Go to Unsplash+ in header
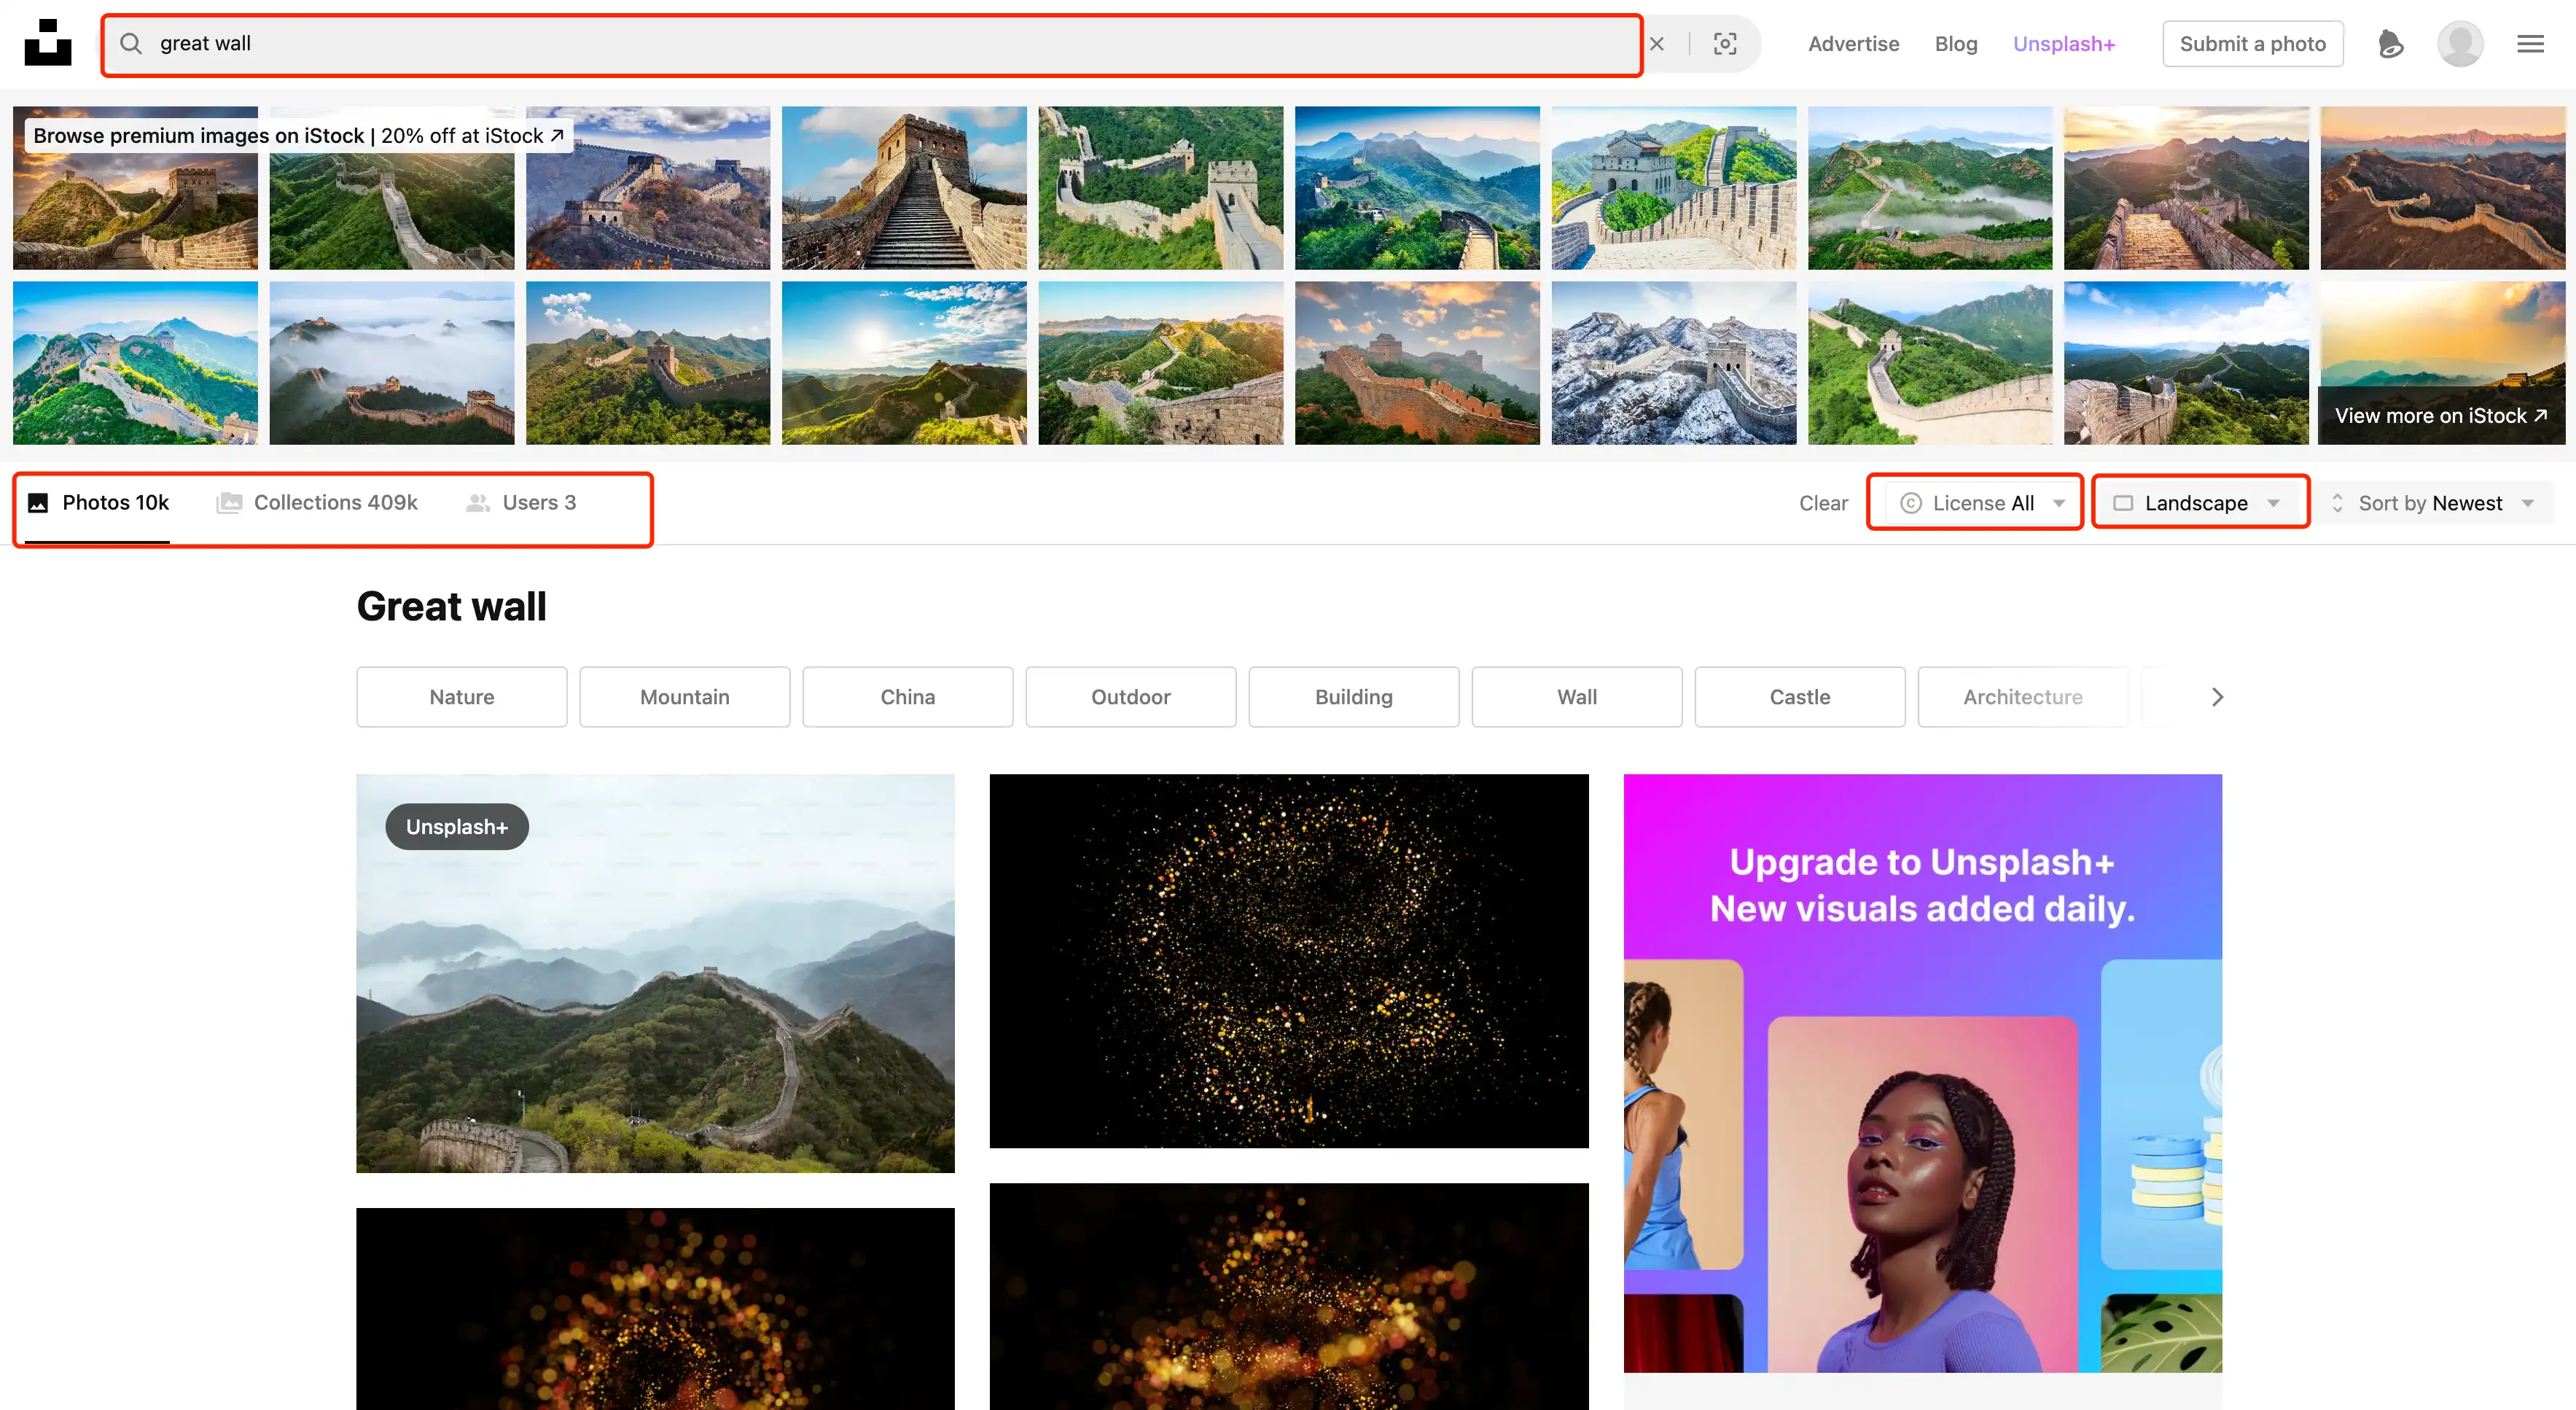Screen dimensions: 2576x1410 pyautogui.click(x=2063, y=44)
